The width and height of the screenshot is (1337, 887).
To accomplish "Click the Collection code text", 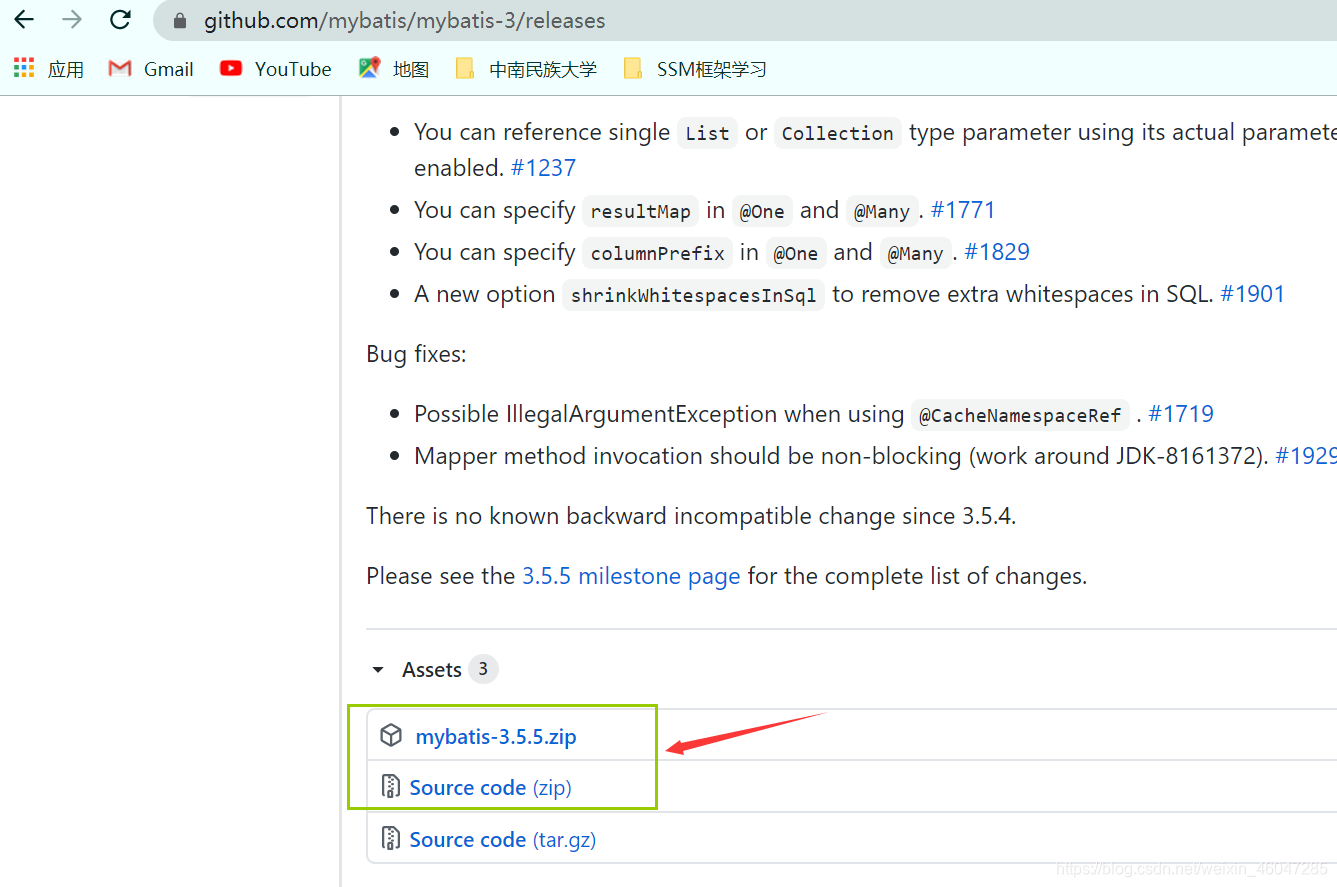I will pos(837,134).
